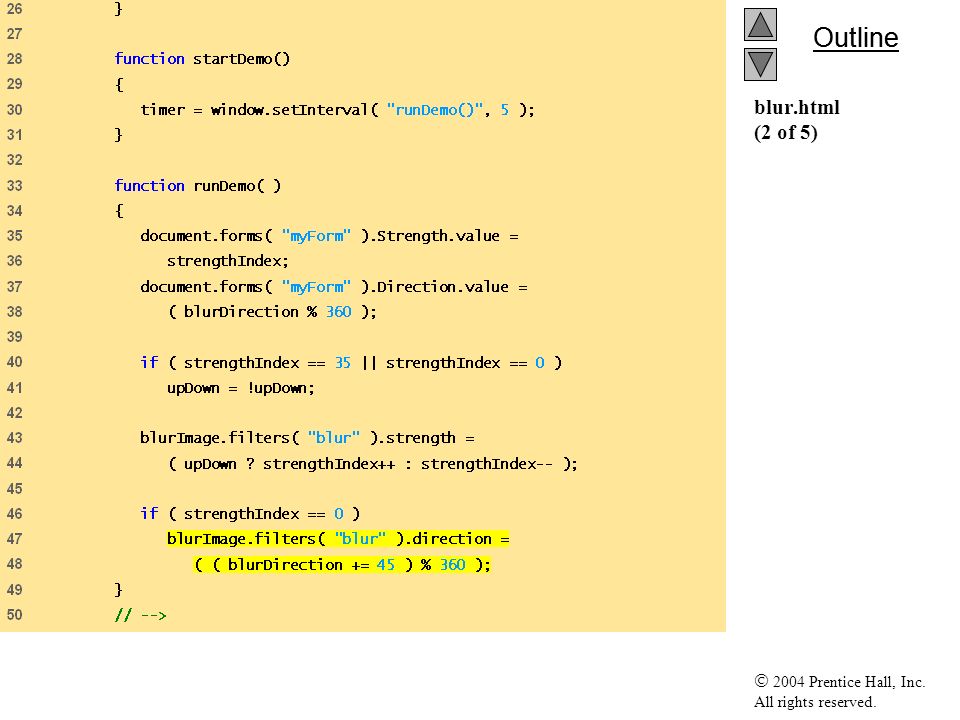Click the function runDemo( ) declaration

point(198,186)
